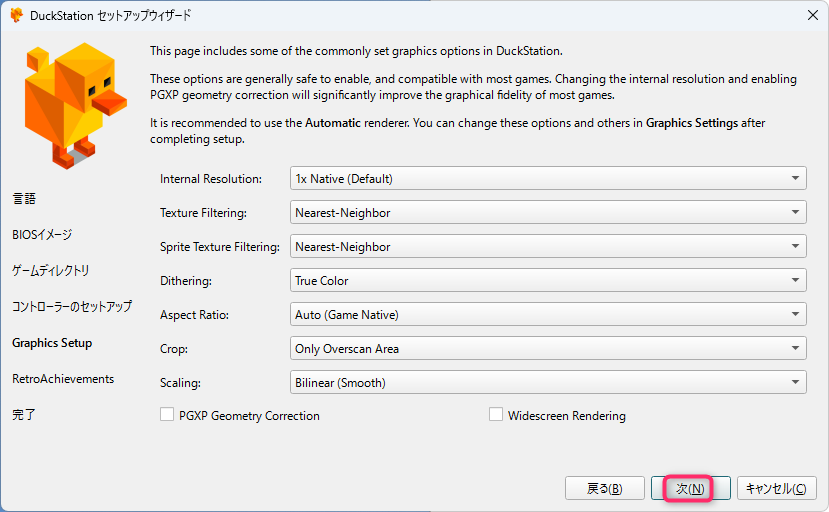The image size is (829, 512).
Task: Click the 次(N) next button
Action: click(x=690, y=488)
